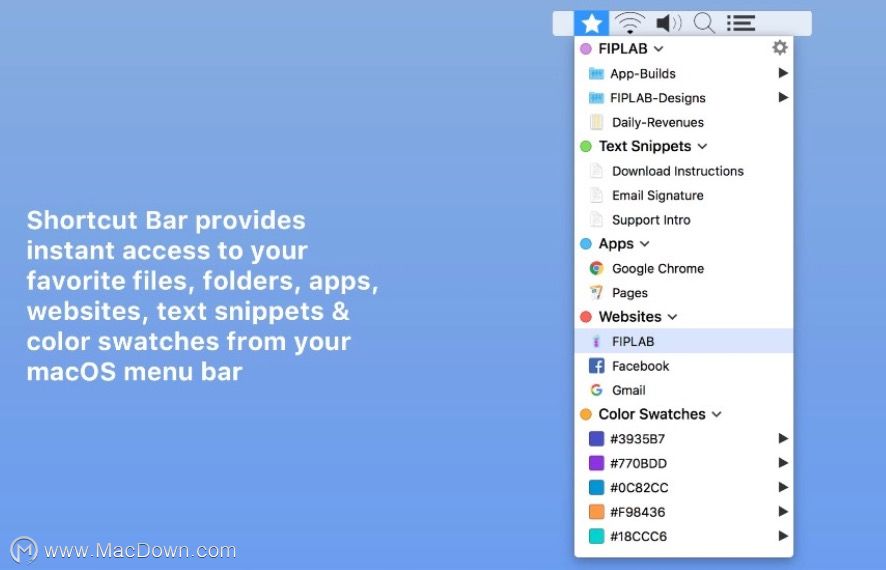Click the red dot beside Websites group

pos(586,317)
